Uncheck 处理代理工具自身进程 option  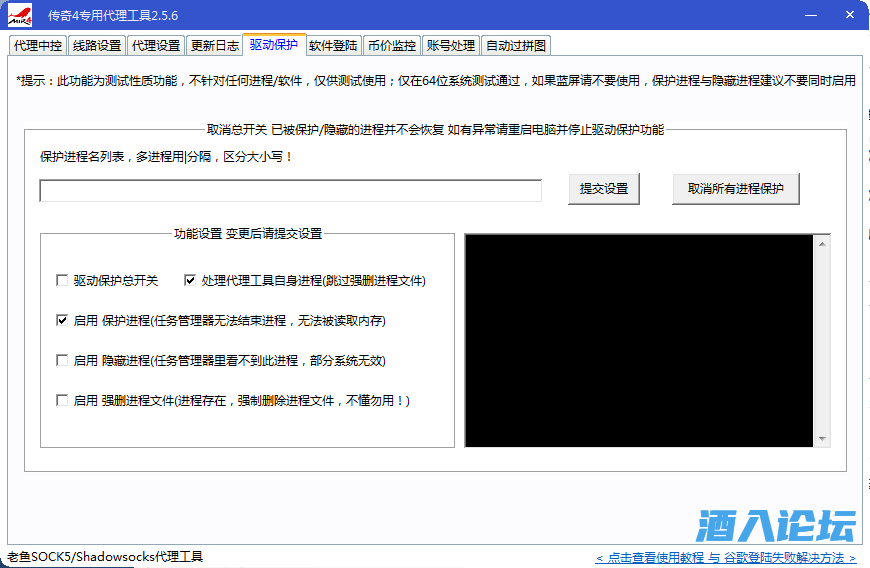point(191,281)
